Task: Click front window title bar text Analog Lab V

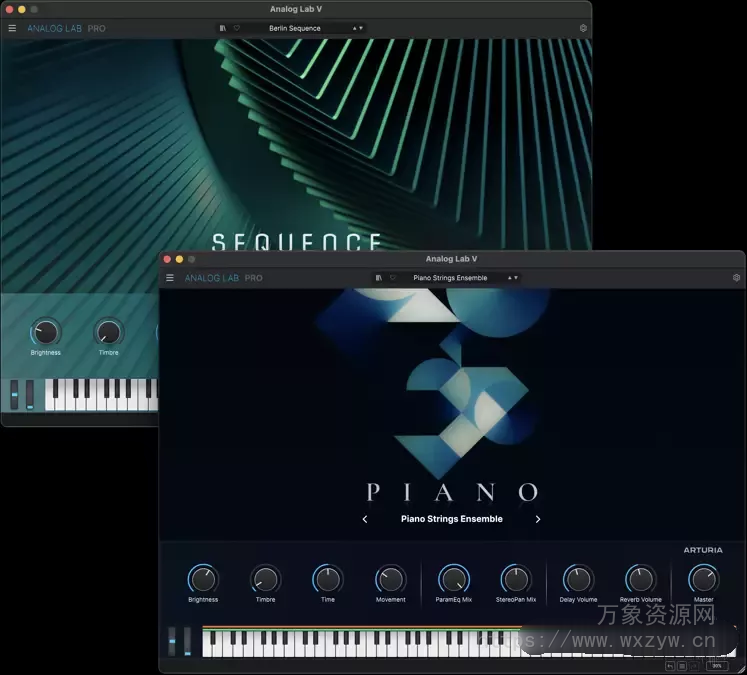Action: (x=451, y=259)
